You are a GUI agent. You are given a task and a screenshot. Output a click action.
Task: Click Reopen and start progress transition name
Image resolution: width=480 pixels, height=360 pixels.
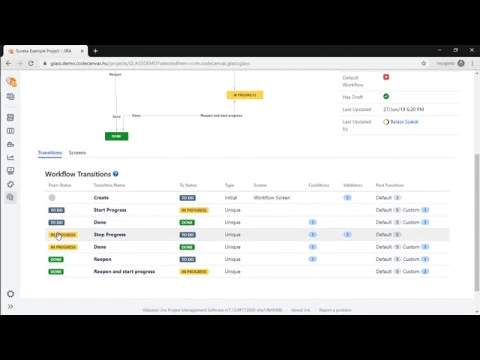point(124,272)
